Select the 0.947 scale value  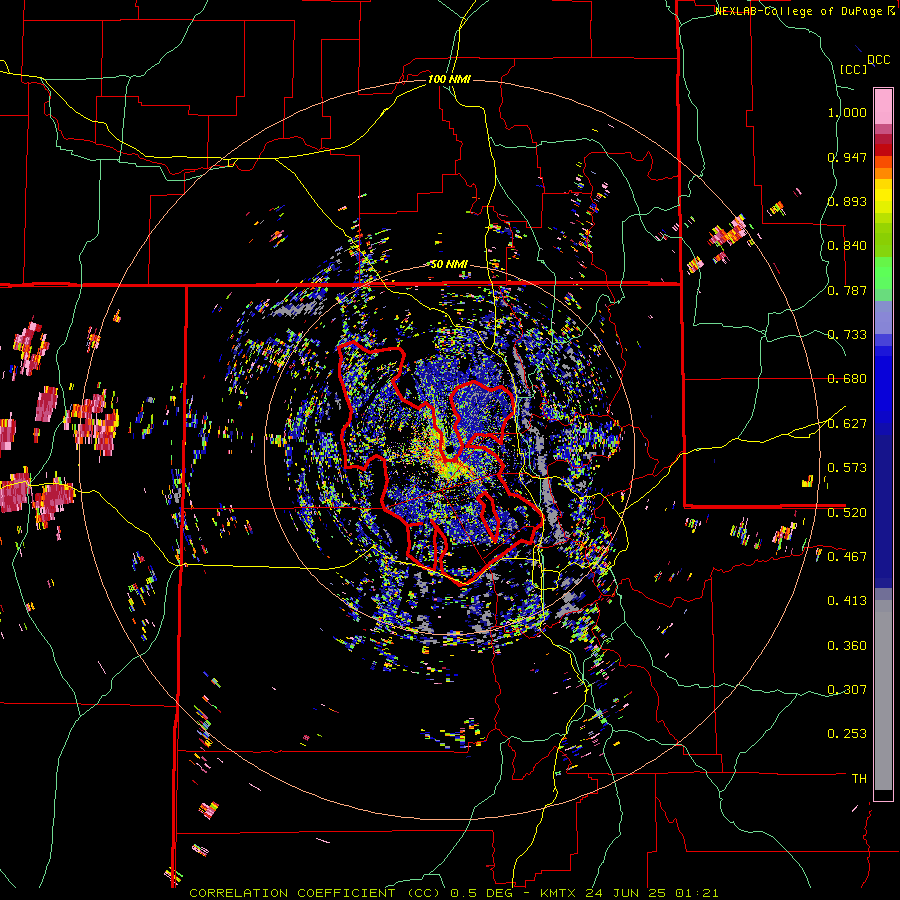(x=847, y=157)
